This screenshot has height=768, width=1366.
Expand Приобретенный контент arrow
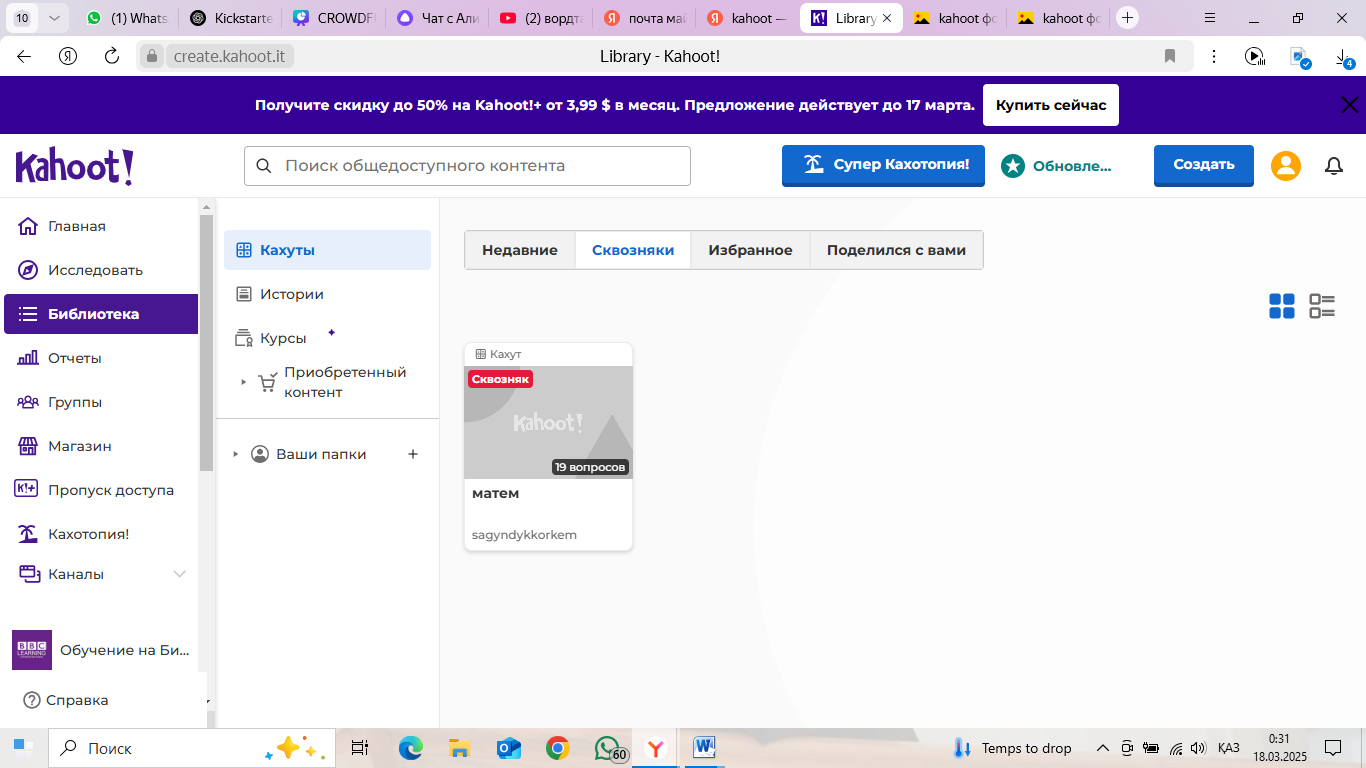(x=243, y=382)
